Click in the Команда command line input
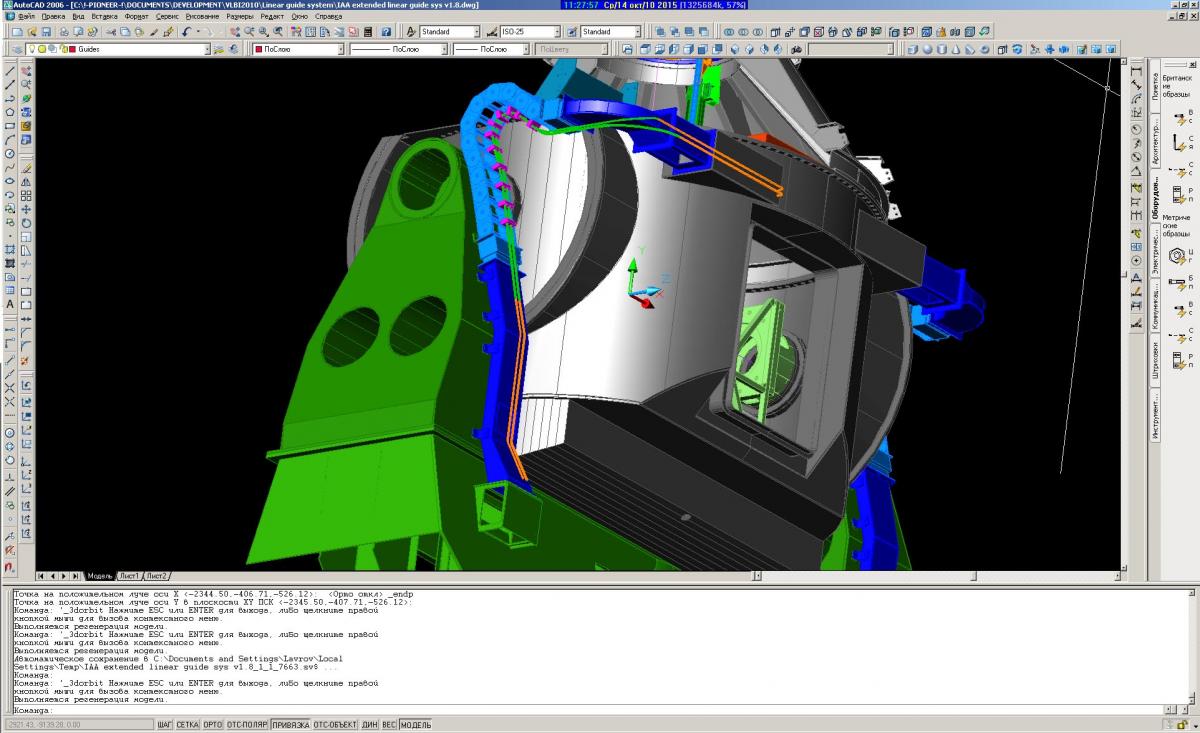 pyautogui.click(x=600, y=710)
